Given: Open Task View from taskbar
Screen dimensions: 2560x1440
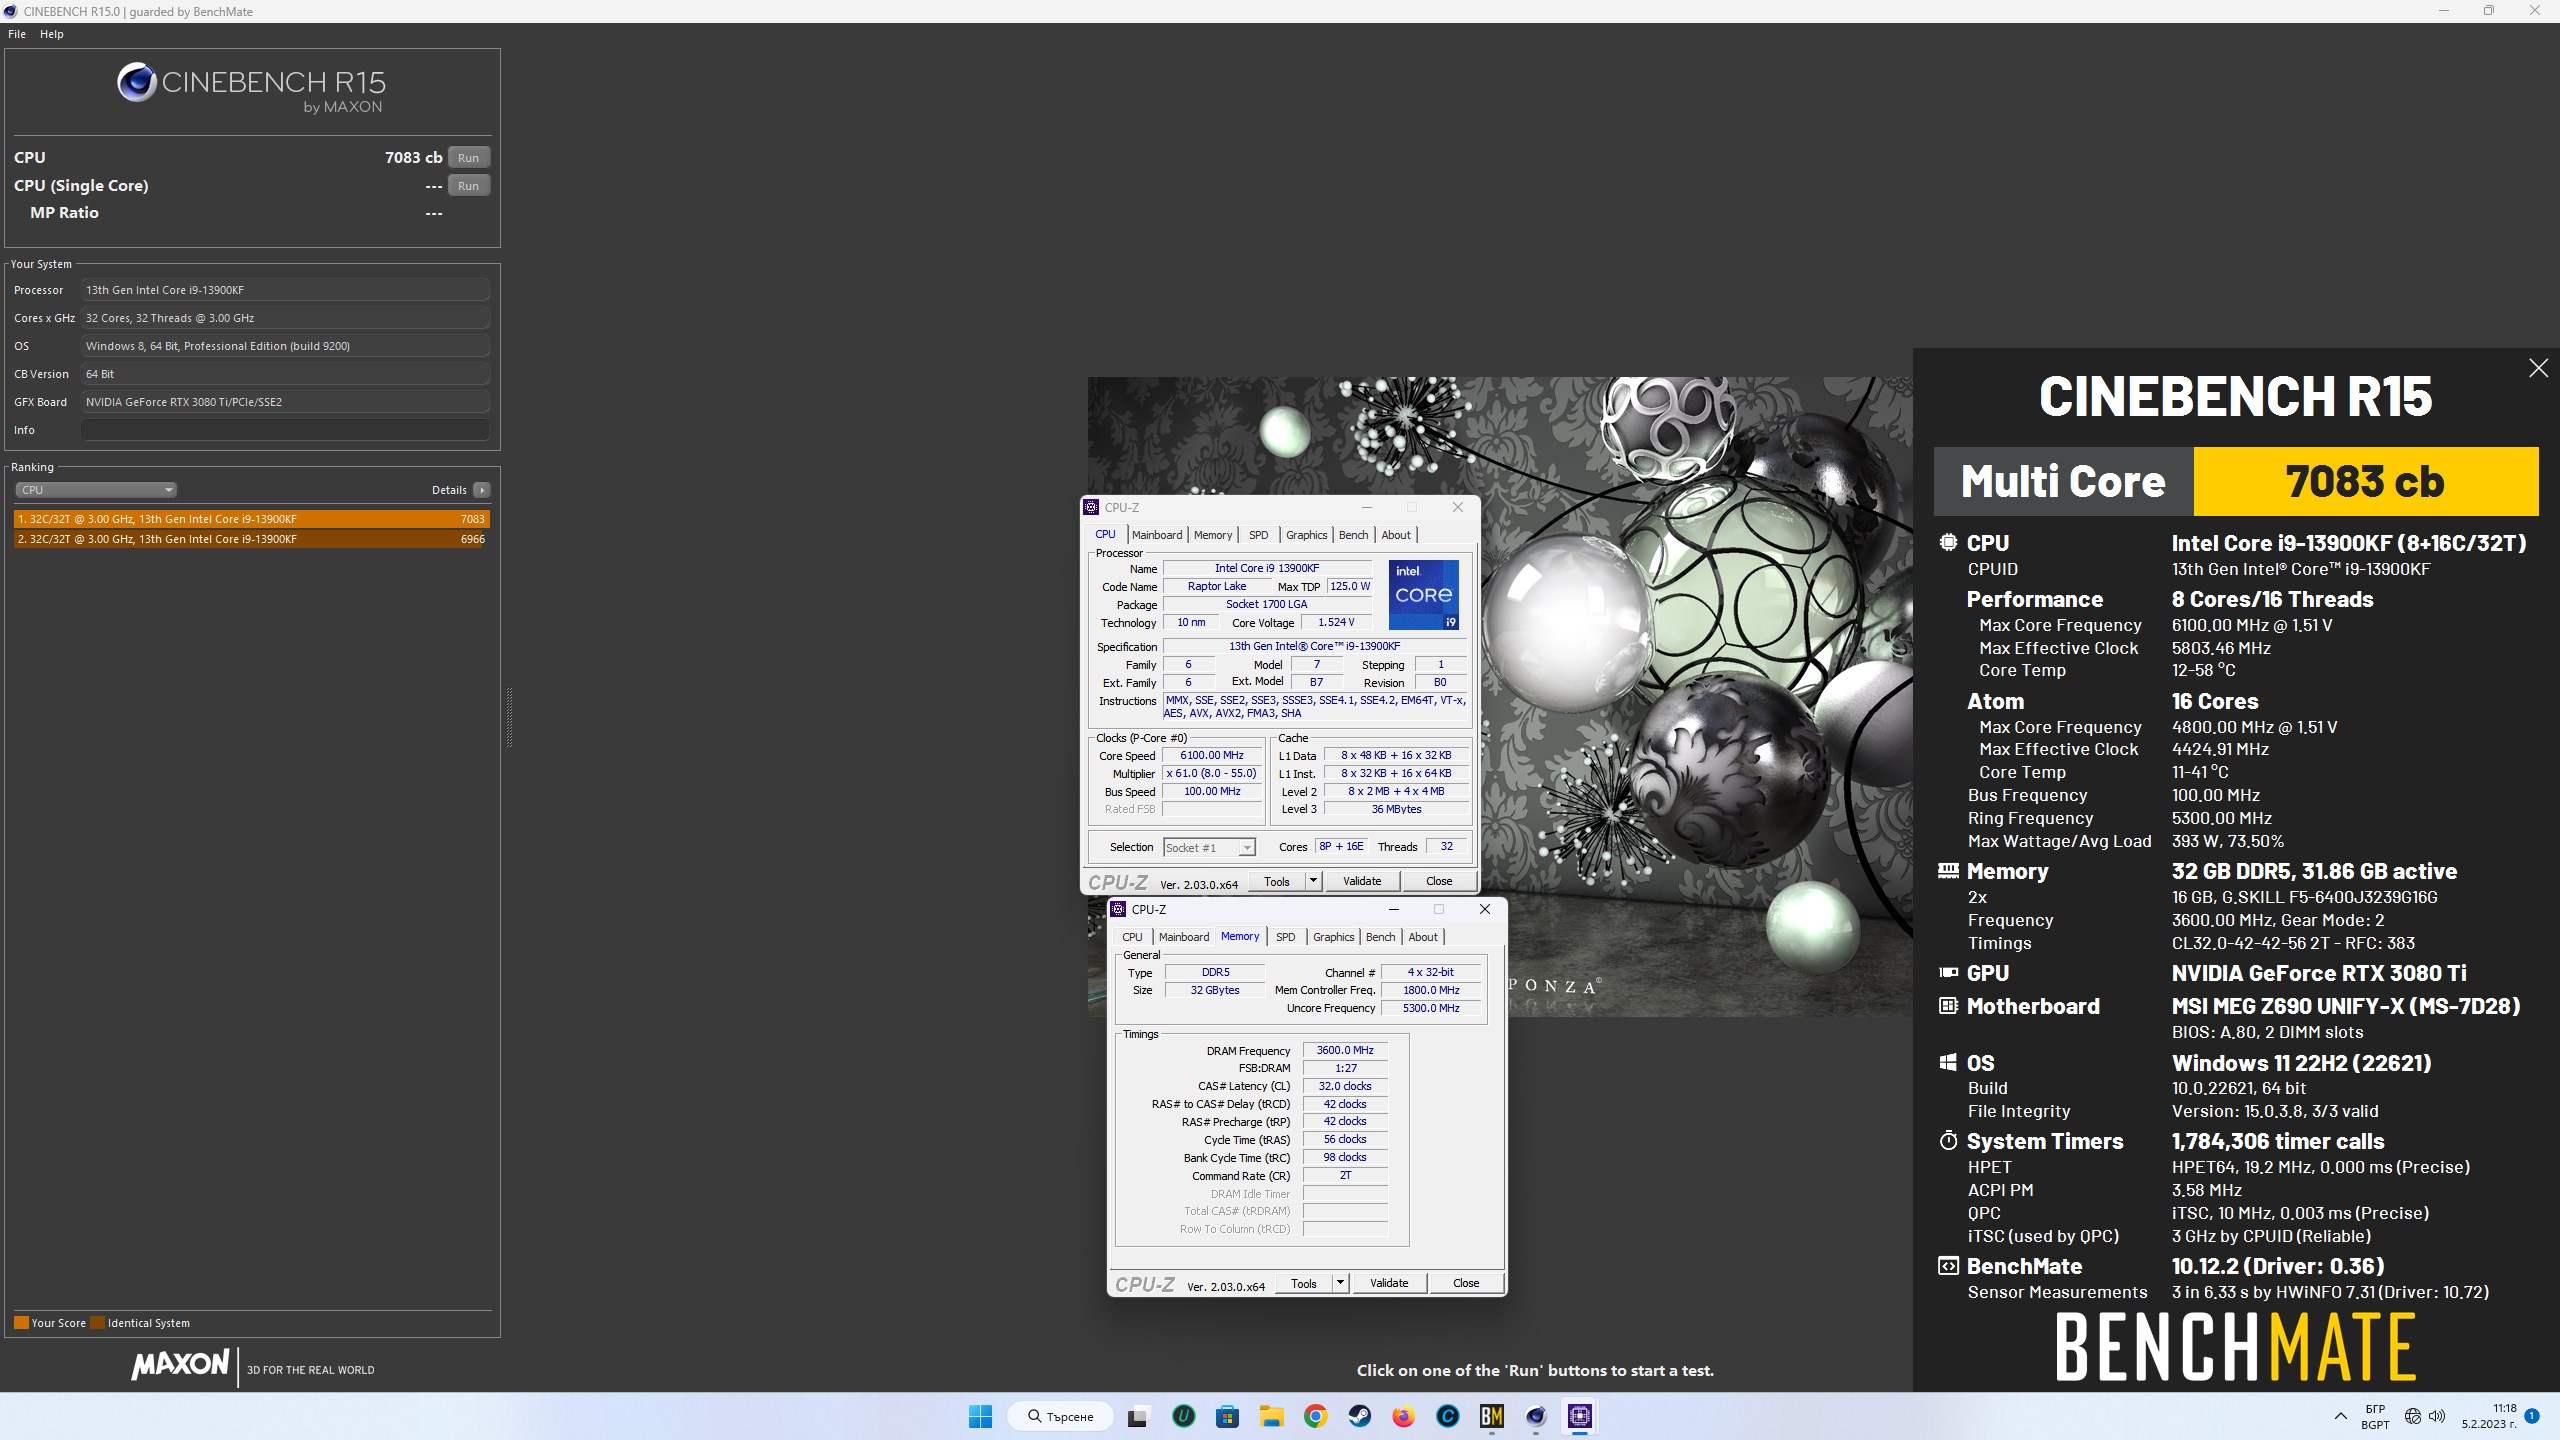Looking at the screenshot, I should pos(1138,1416).
